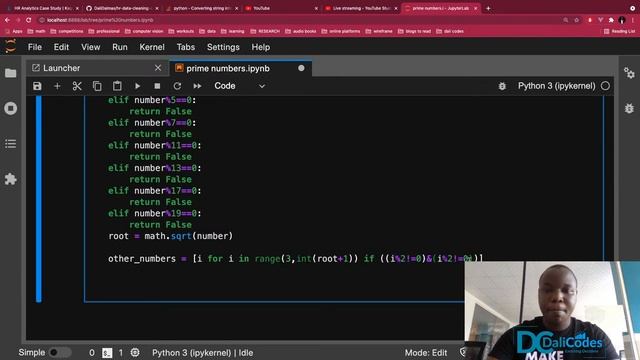Click the blue cell collapser bar
Image resolution: width=640 pixels, height=360 pixels.
[39, 199]
